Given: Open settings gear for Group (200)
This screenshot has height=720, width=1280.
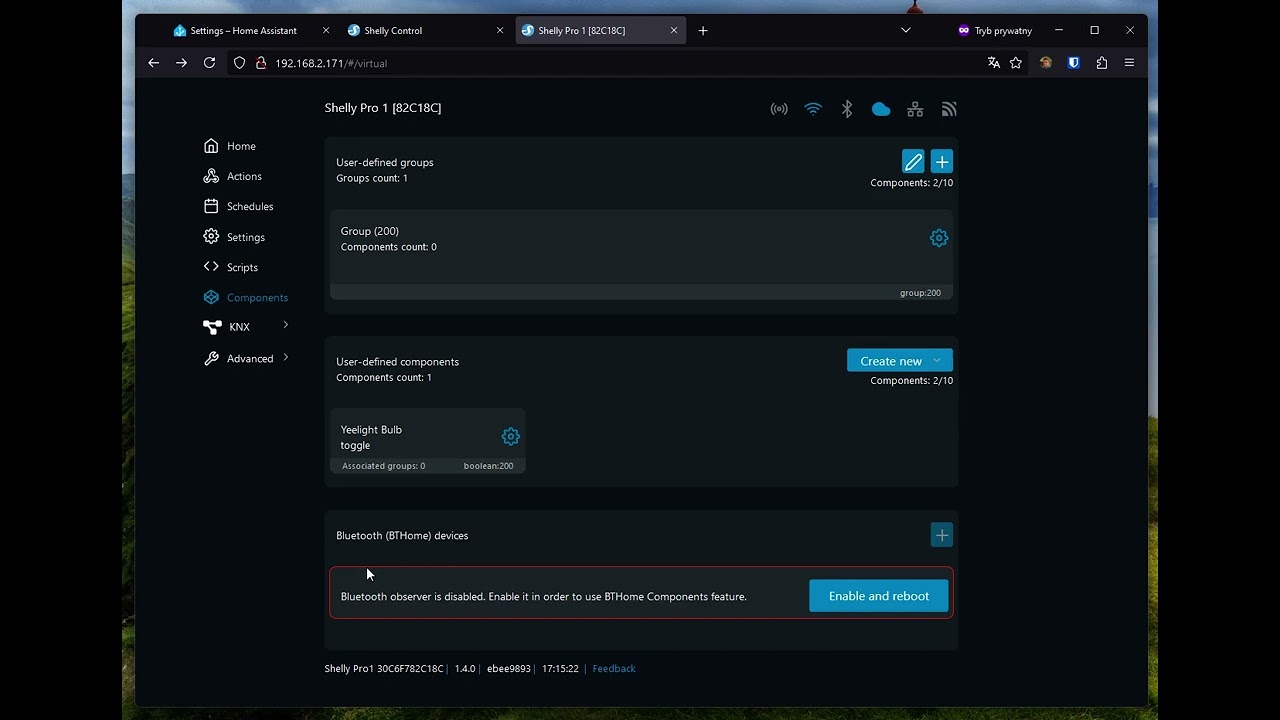Looking at the screenshot, I should 939,238.
